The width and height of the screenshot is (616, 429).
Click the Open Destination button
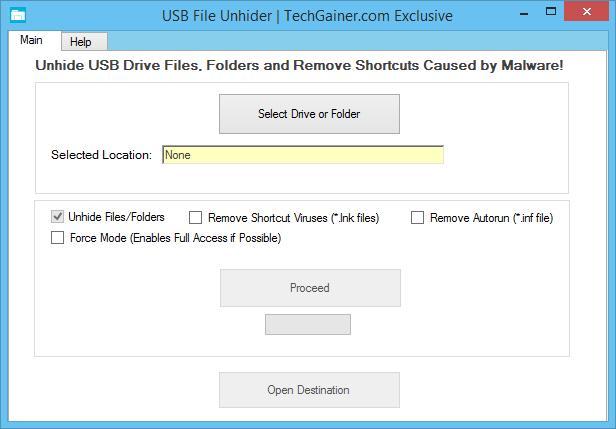[x=309, y=390]
